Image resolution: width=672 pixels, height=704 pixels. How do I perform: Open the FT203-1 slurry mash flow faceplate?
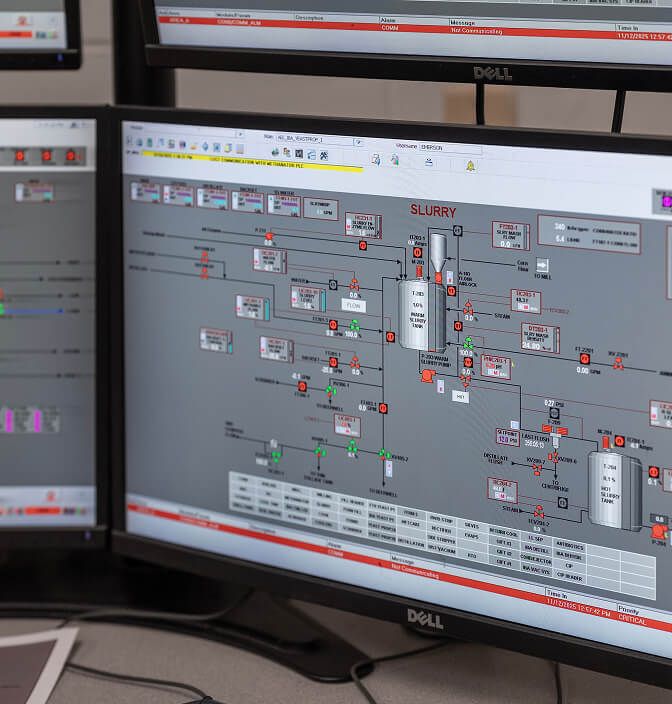click(x=510, y=235)
